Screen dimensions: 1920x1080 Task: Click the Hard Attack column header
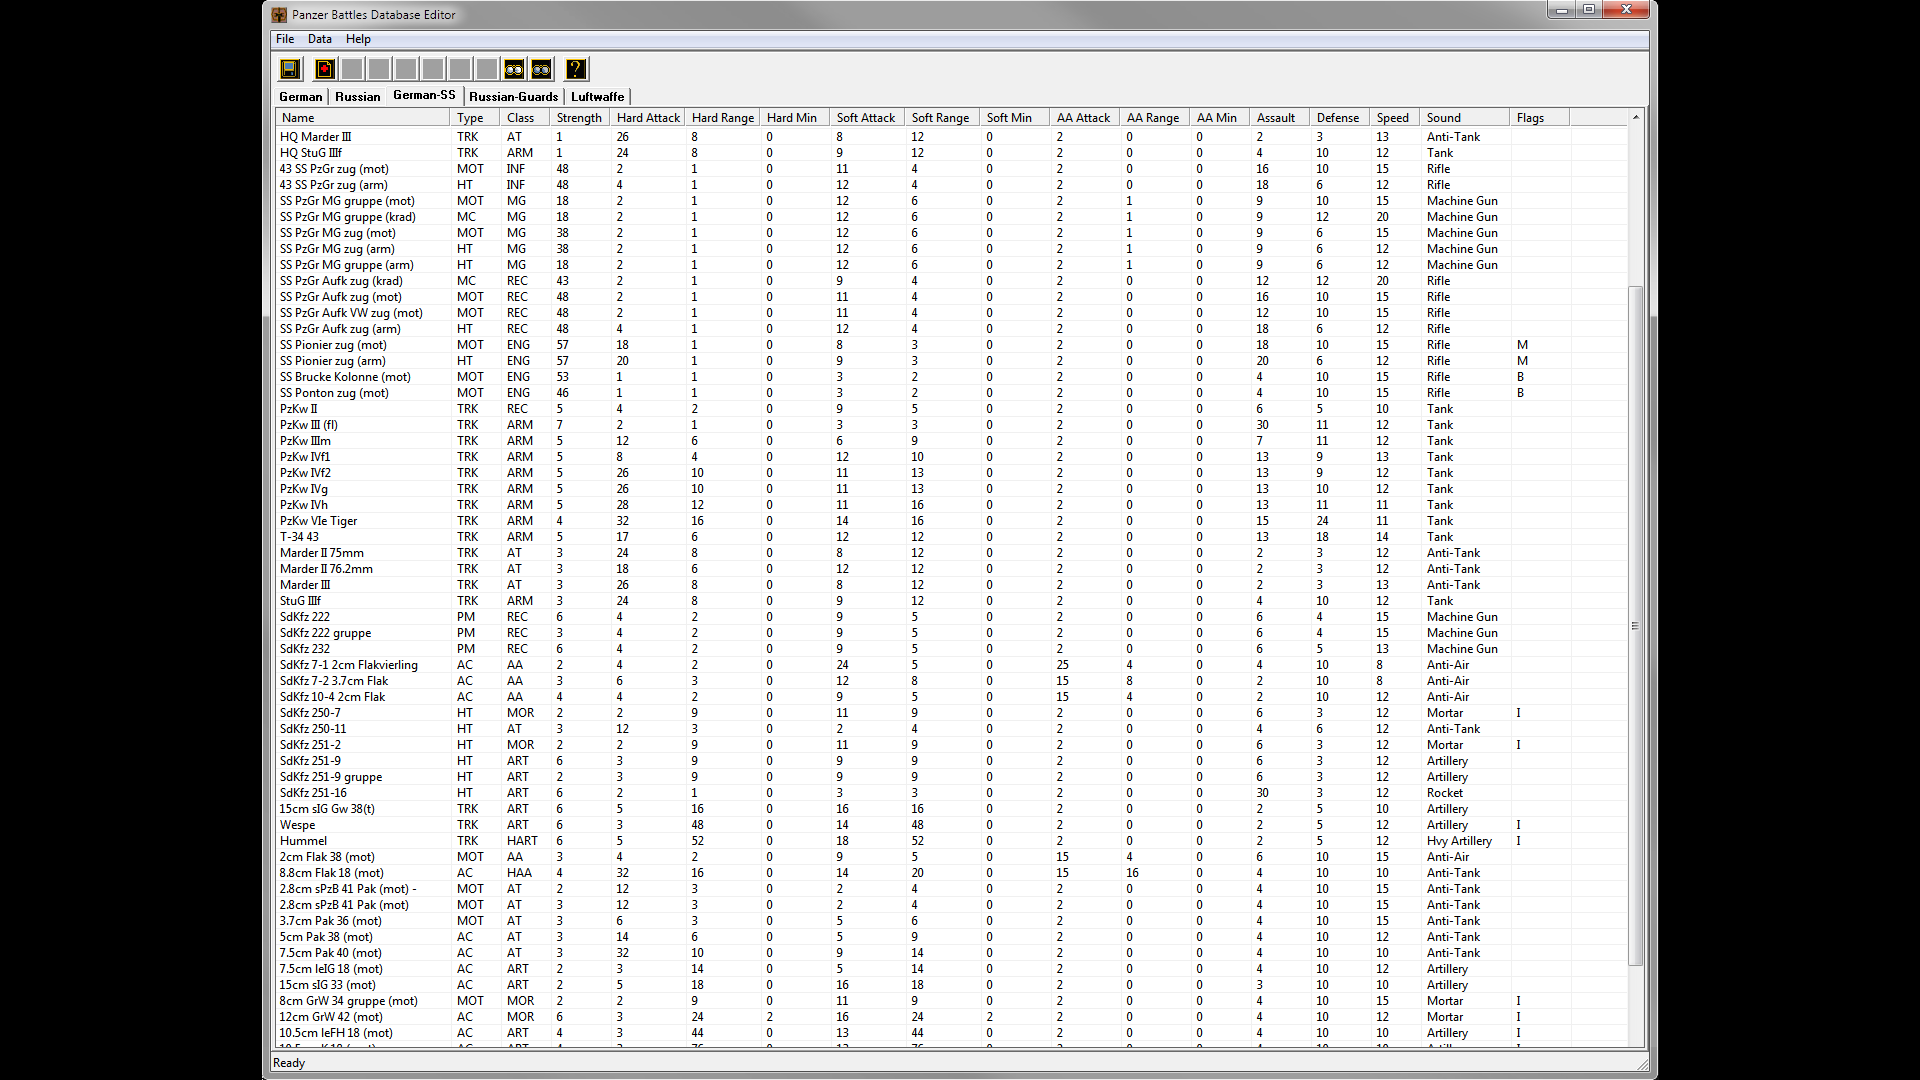[x=648, y=118]
